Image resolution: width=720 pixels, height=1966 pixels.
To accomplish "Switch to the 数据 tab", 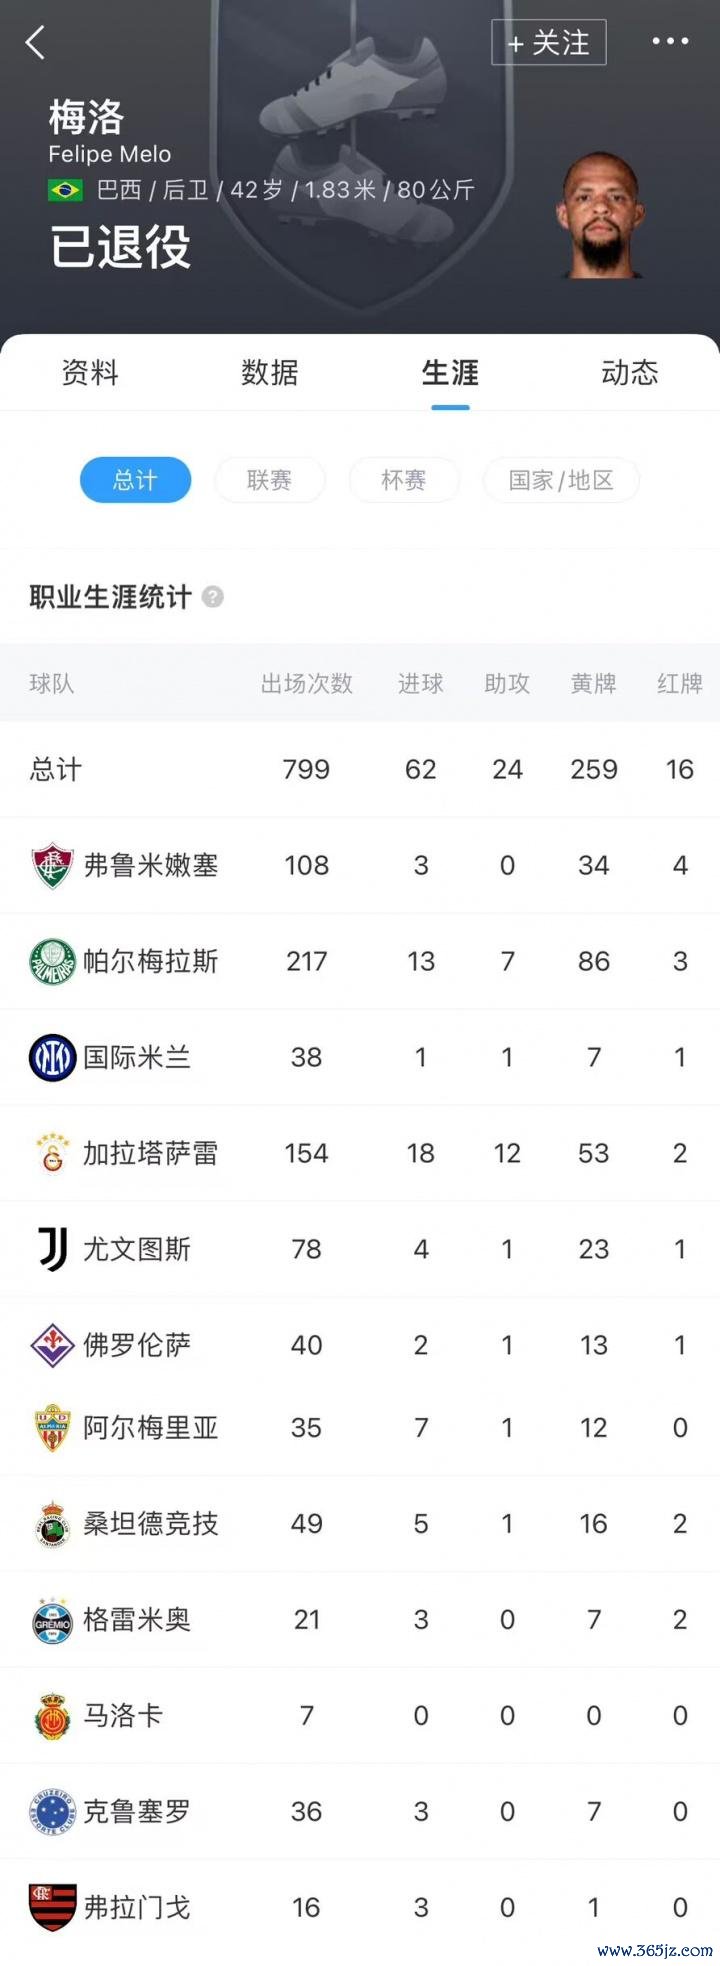I will pyautogui.click(x=270, y=372).
